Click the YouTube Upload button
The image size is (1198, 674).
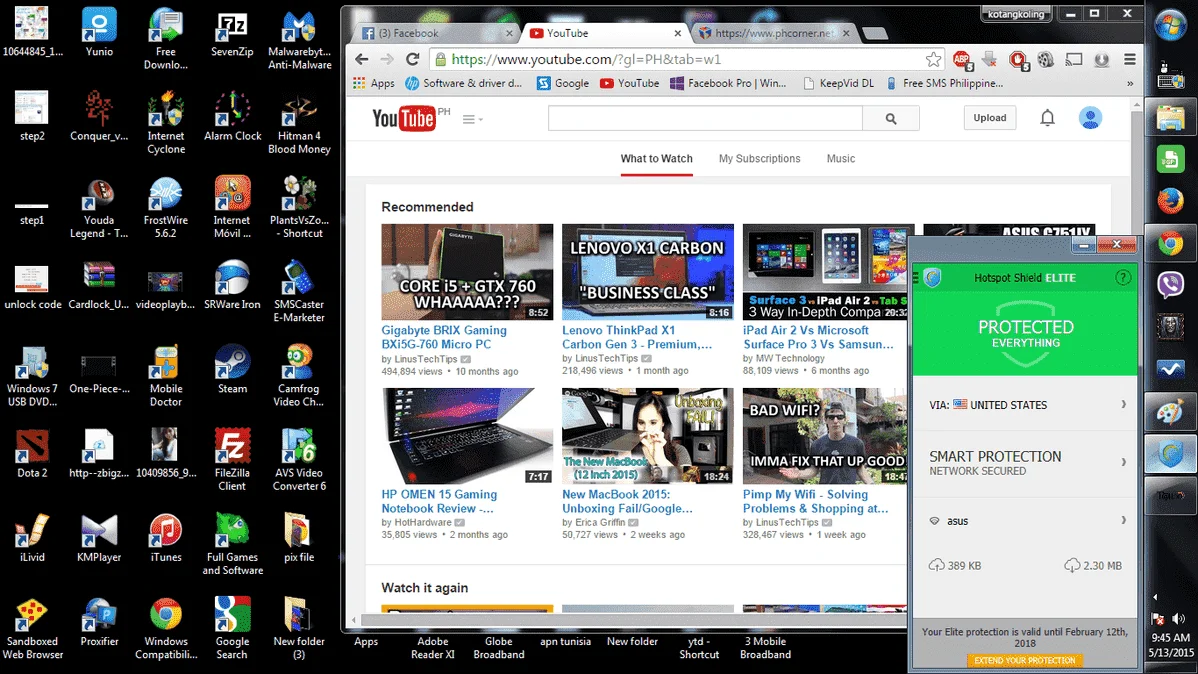pyautogui.click(x=989, y=118)
